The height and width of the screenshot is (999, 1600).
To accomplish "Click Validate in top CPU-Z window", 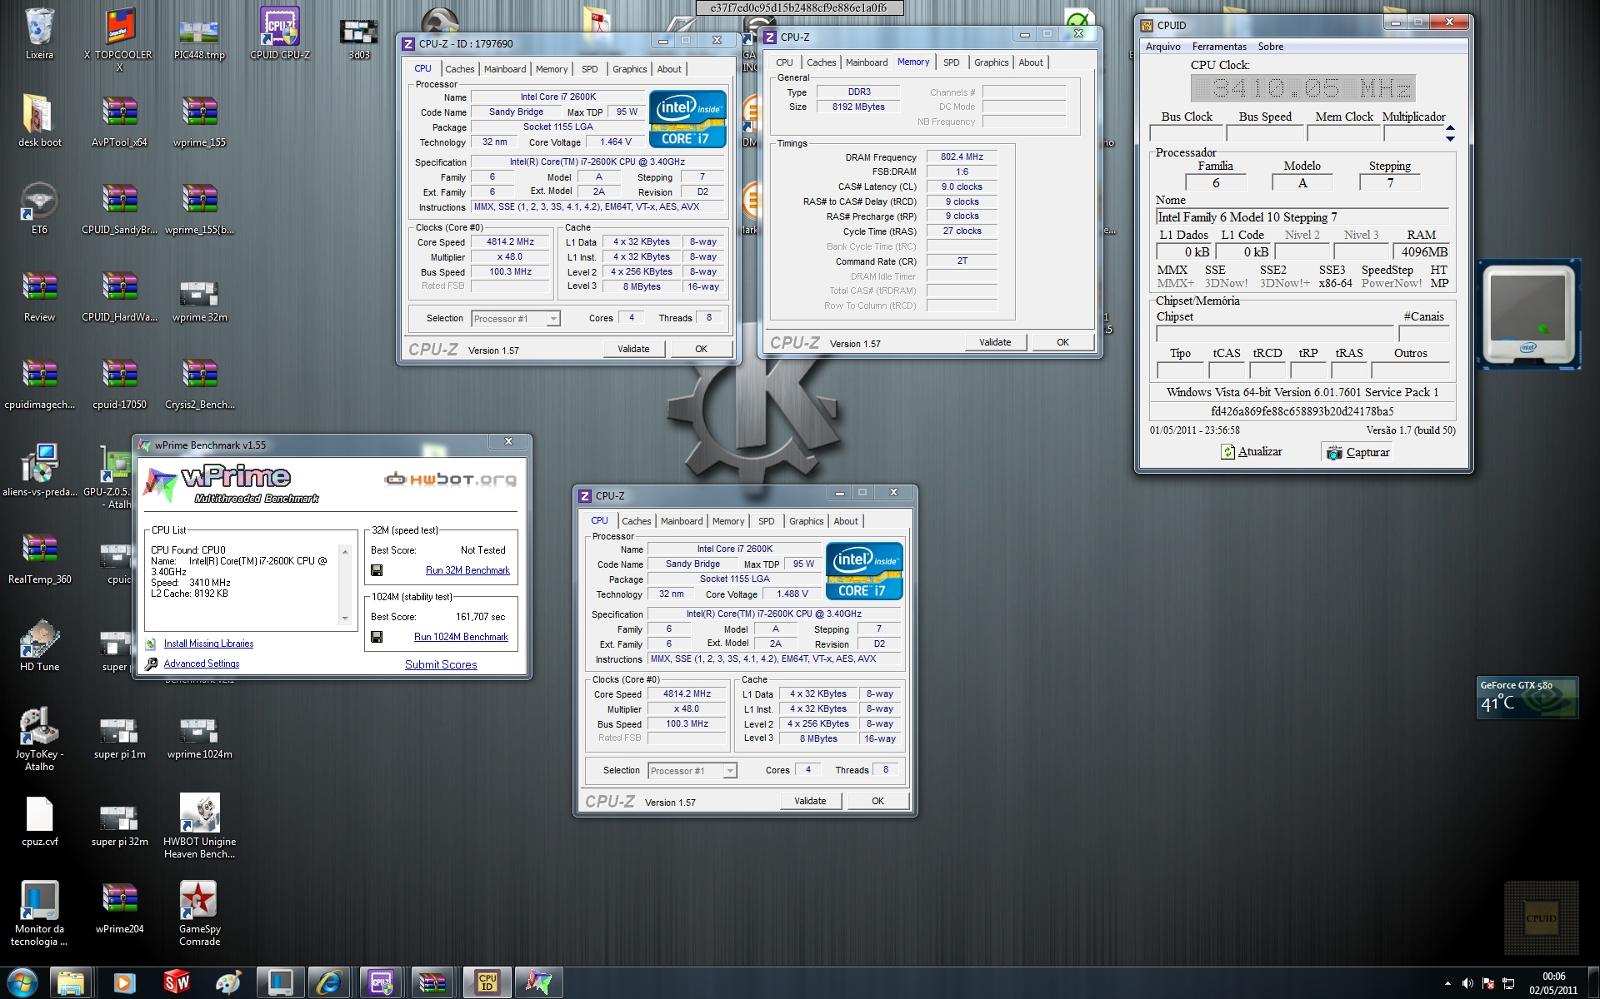I will click(634, 348).
